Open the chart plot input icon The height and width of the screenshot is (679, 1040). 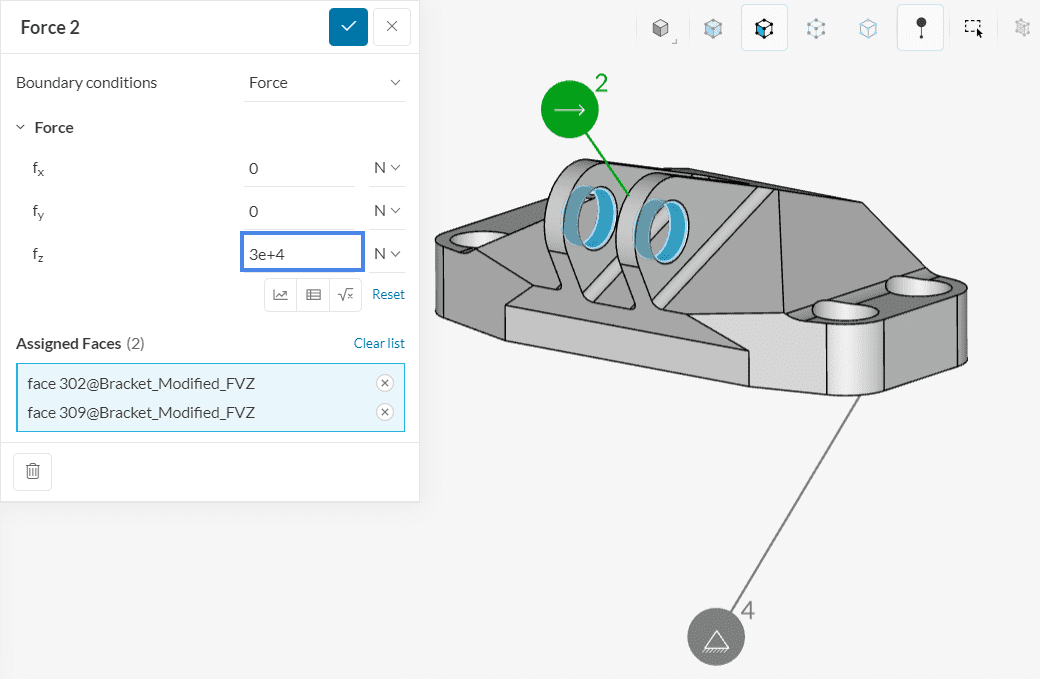pyautogui.click(x=281, y=295)
